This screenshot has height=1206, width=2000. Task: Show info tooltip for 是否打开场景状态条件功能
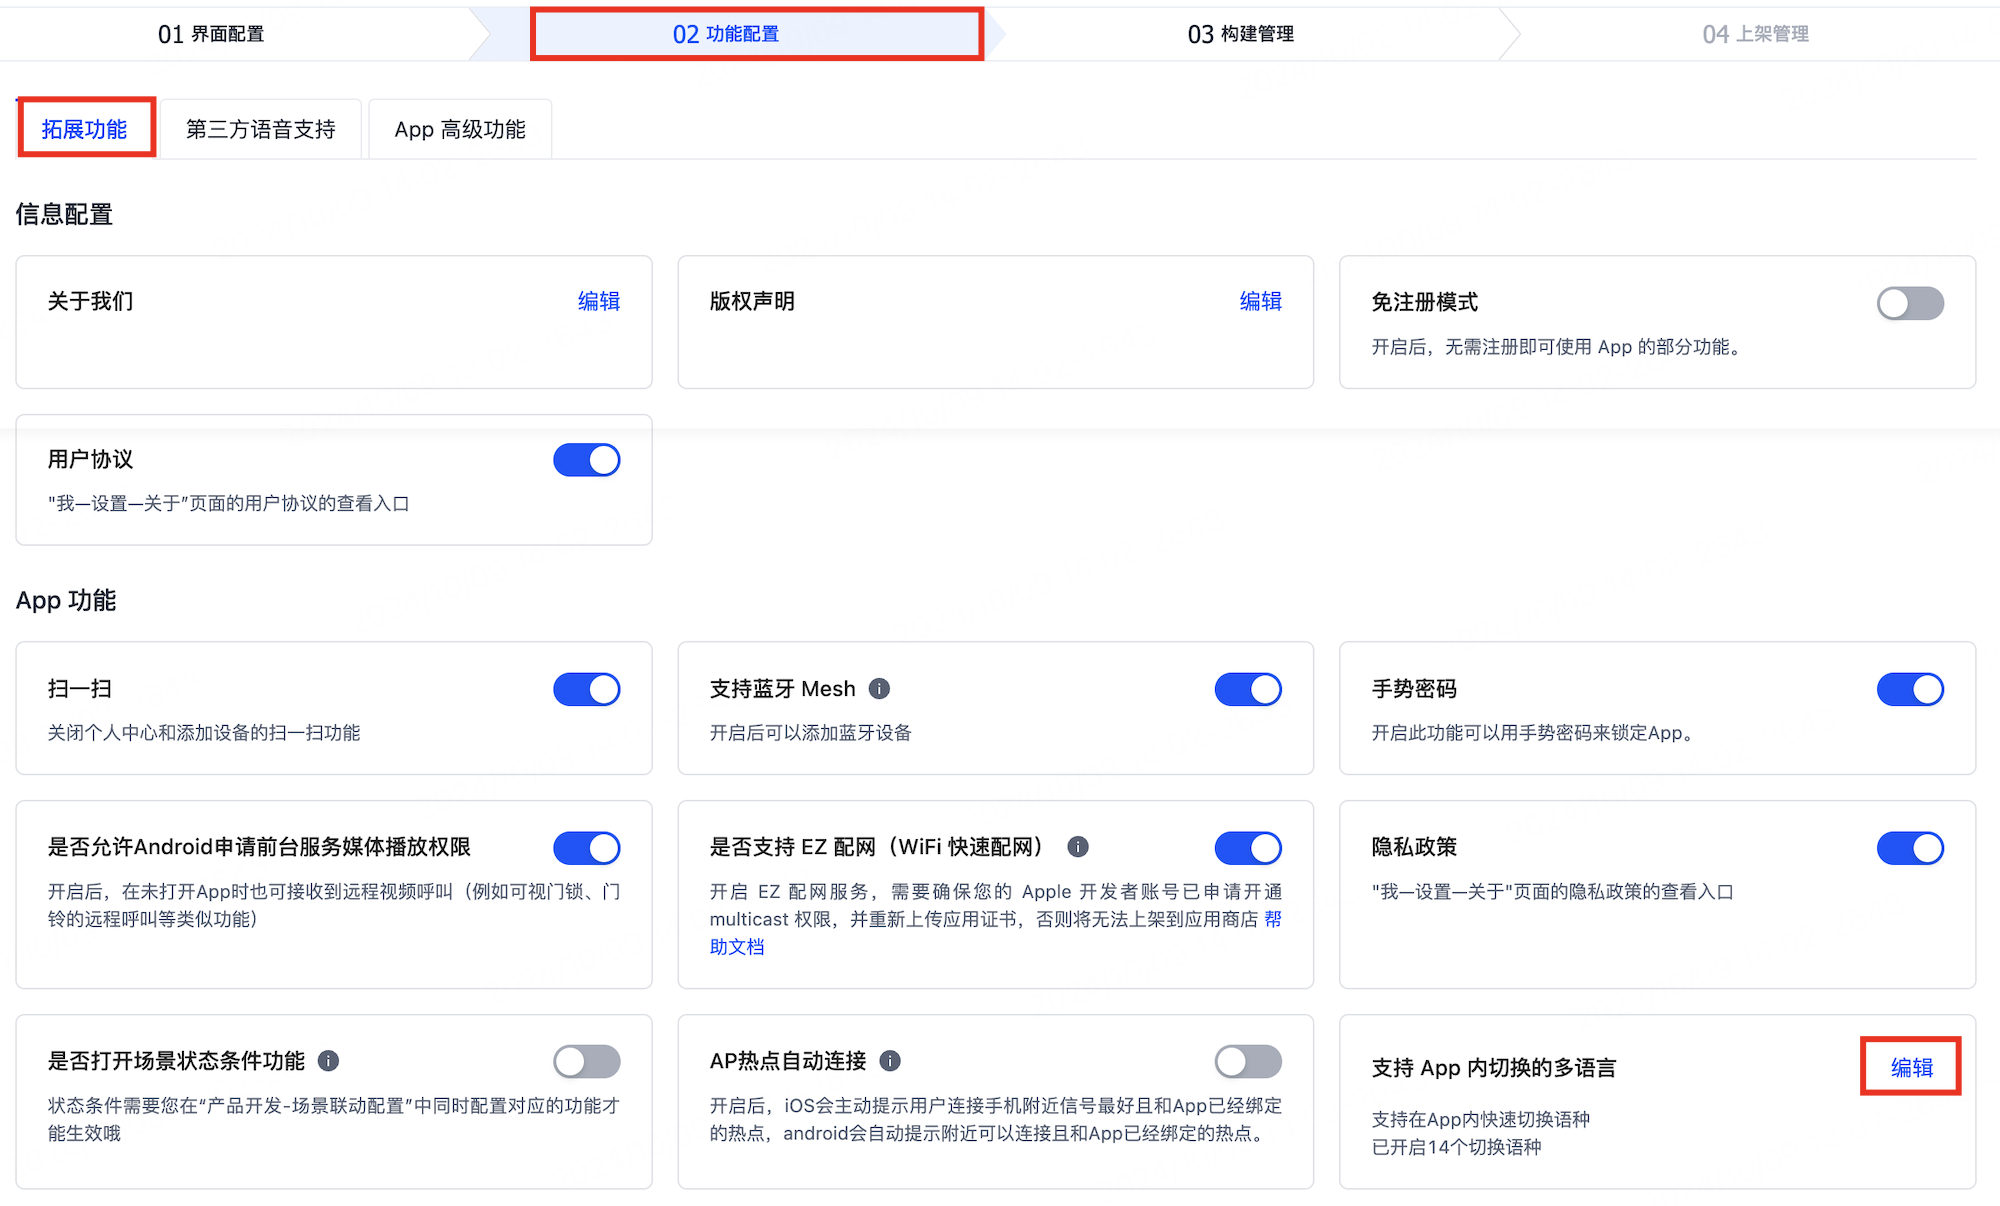[x=328, y=1061]
